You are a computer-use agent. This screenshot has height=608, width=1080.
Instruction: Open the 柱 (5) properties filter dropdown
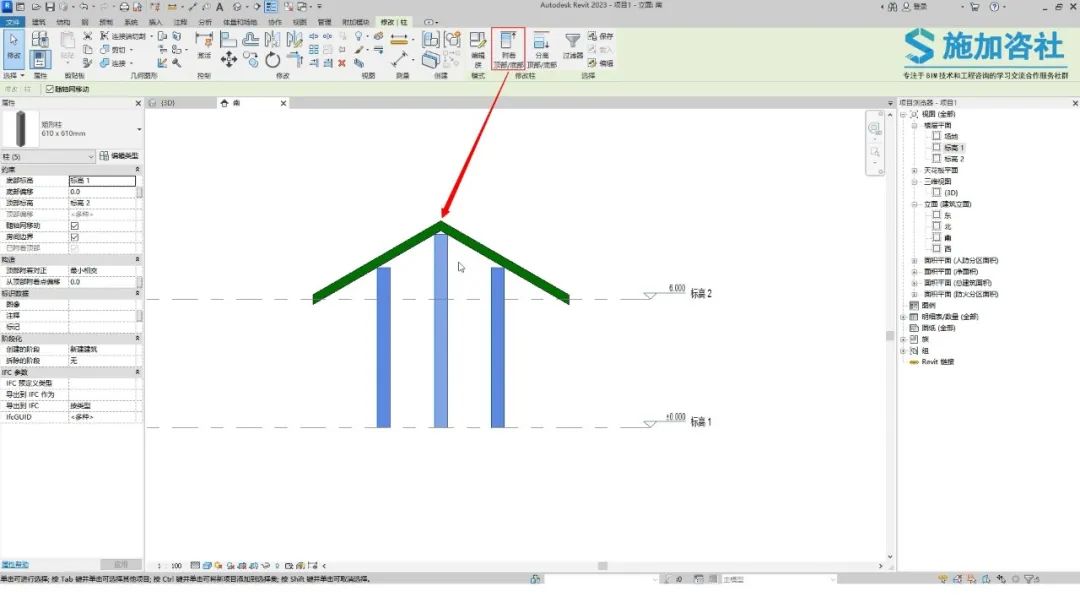tap(48, 157)
